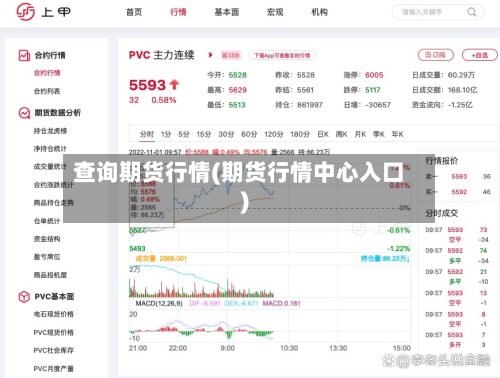Switch chart to 120分 tab
500x378 pixels.
point(274,134)
